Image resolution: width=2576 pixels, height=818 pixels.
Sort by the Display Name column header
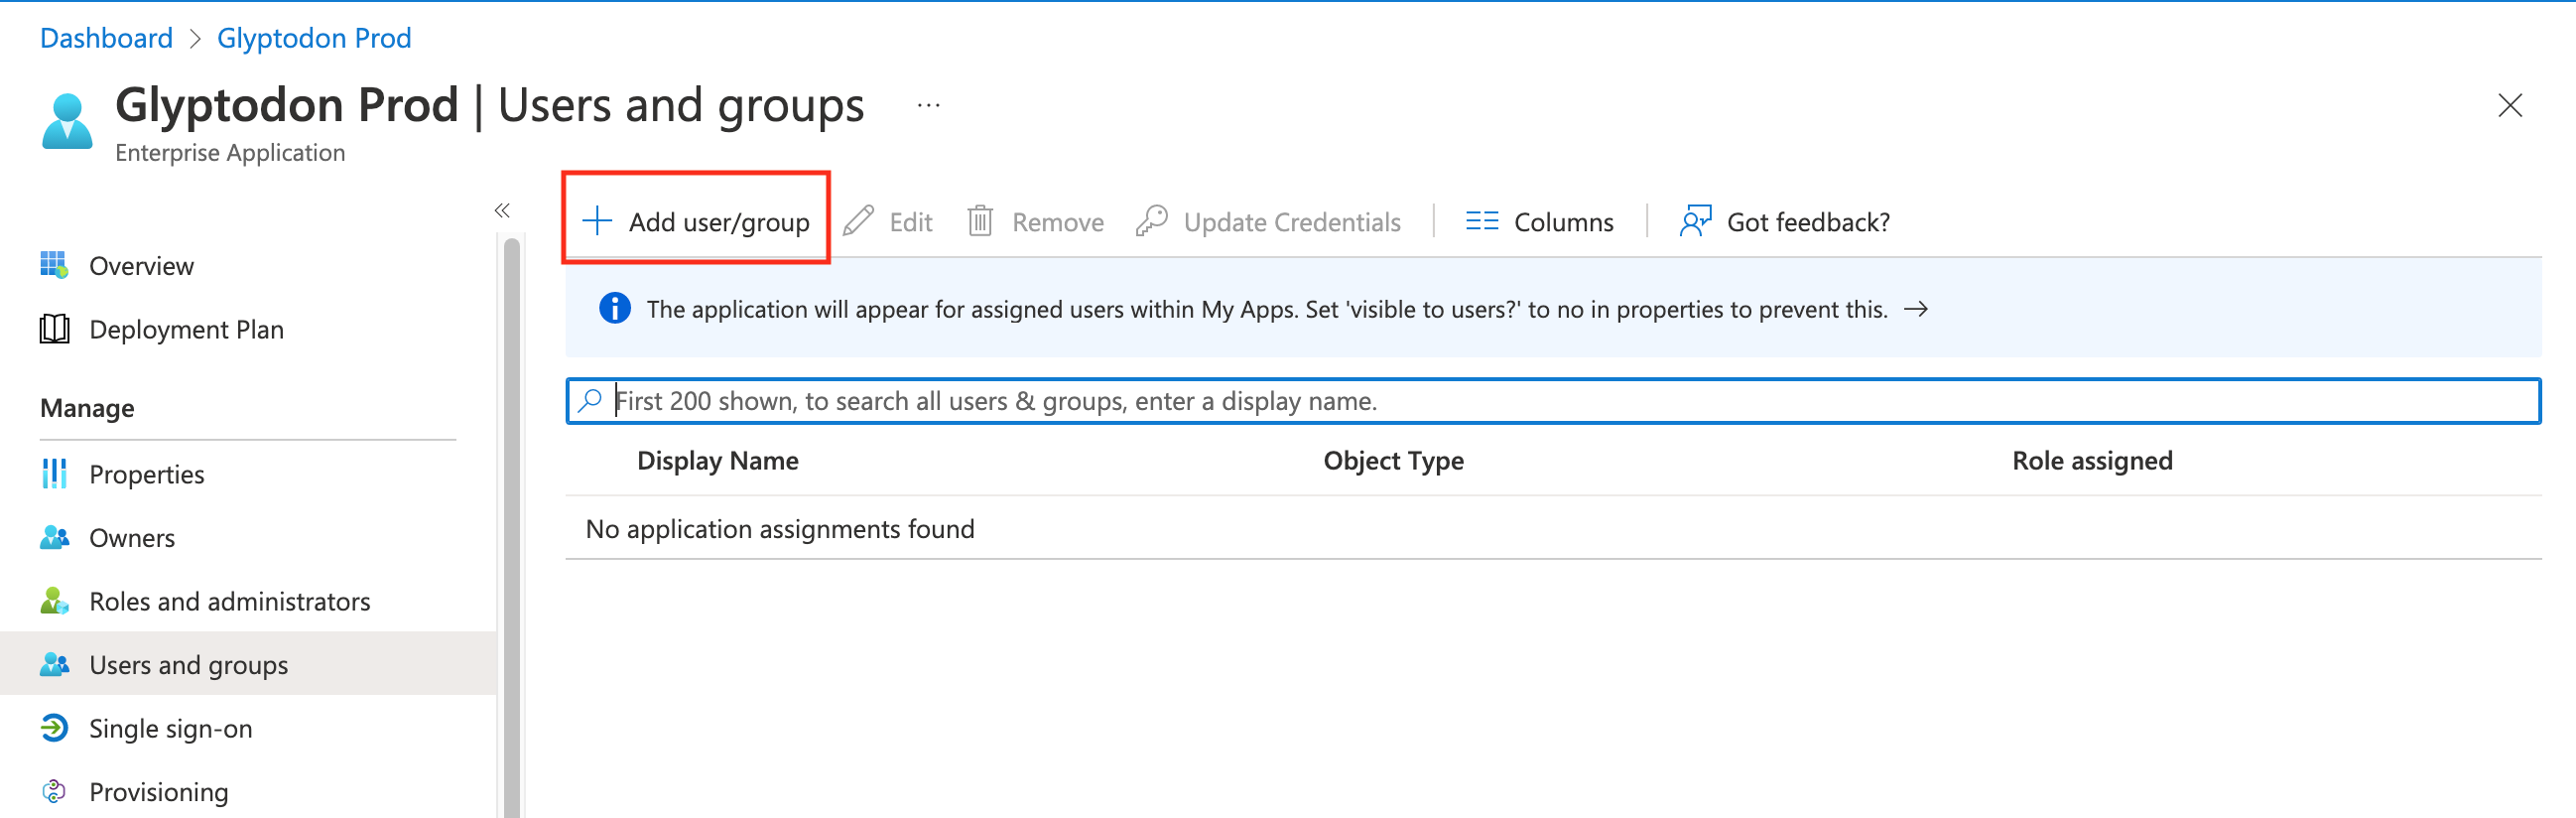(717, 461)
